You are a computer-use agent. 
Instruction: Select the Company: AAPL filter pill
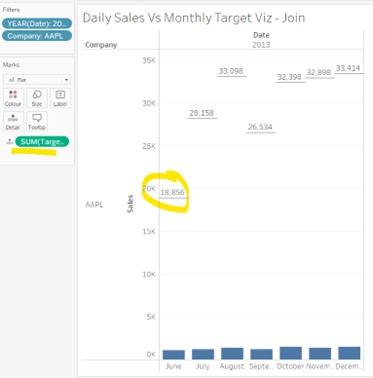[x=37, y=36]
